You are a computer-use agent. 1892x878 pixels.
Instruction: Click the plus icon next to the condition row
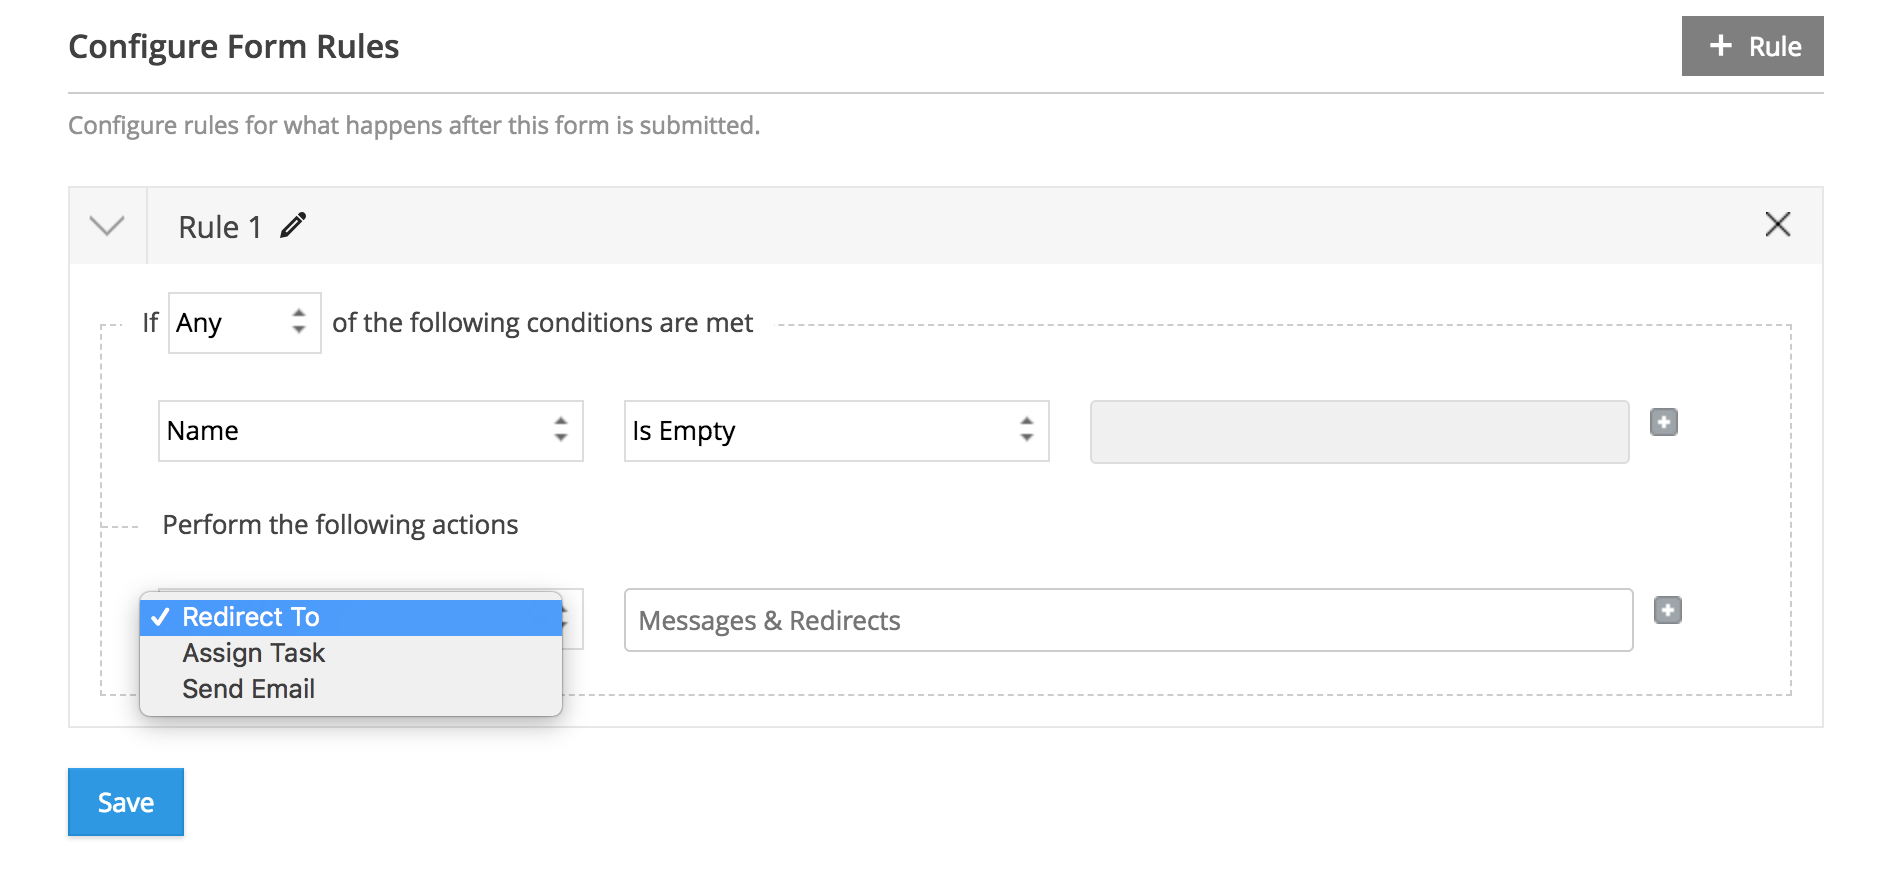click(1663, 422)
